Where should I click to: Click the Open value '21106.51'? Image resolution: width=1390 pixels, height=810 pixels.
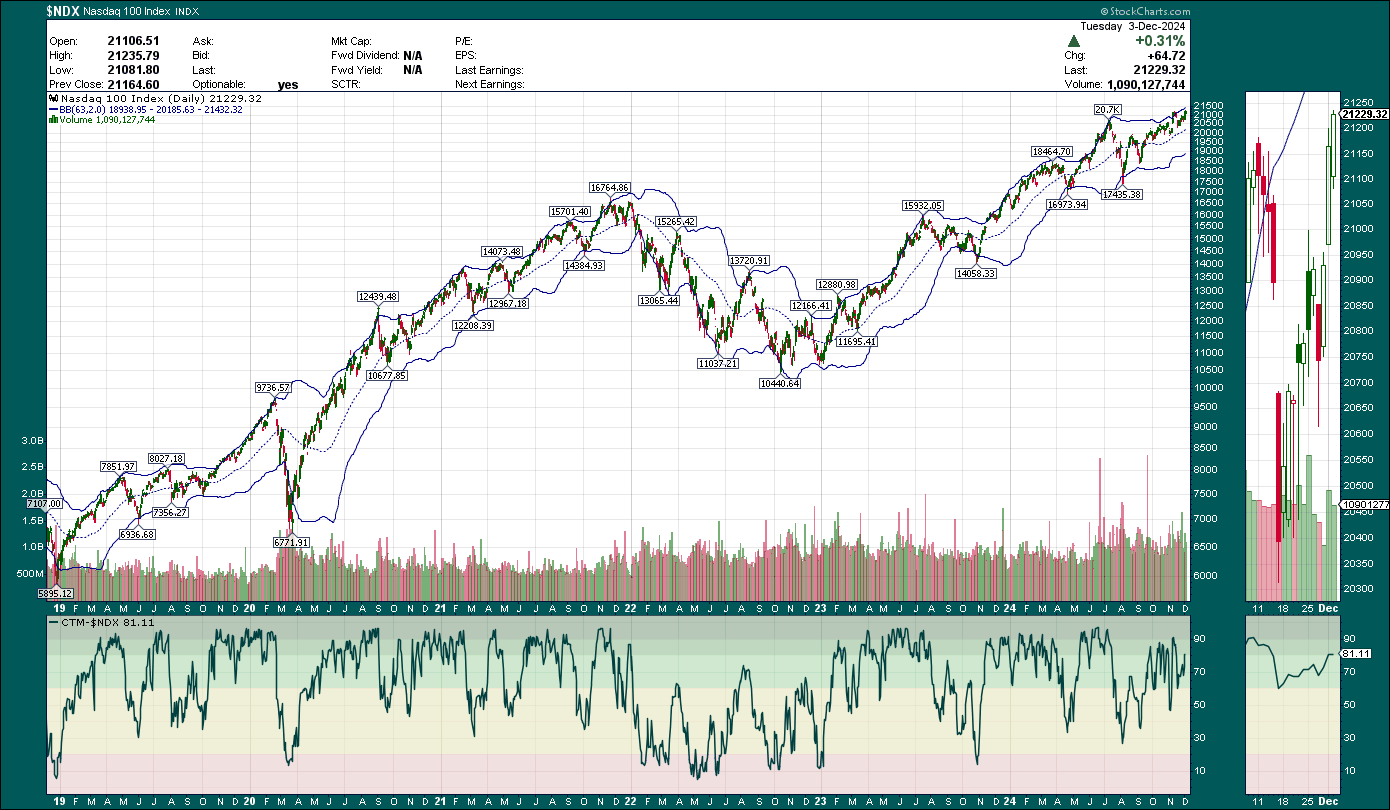coord(133,41)
